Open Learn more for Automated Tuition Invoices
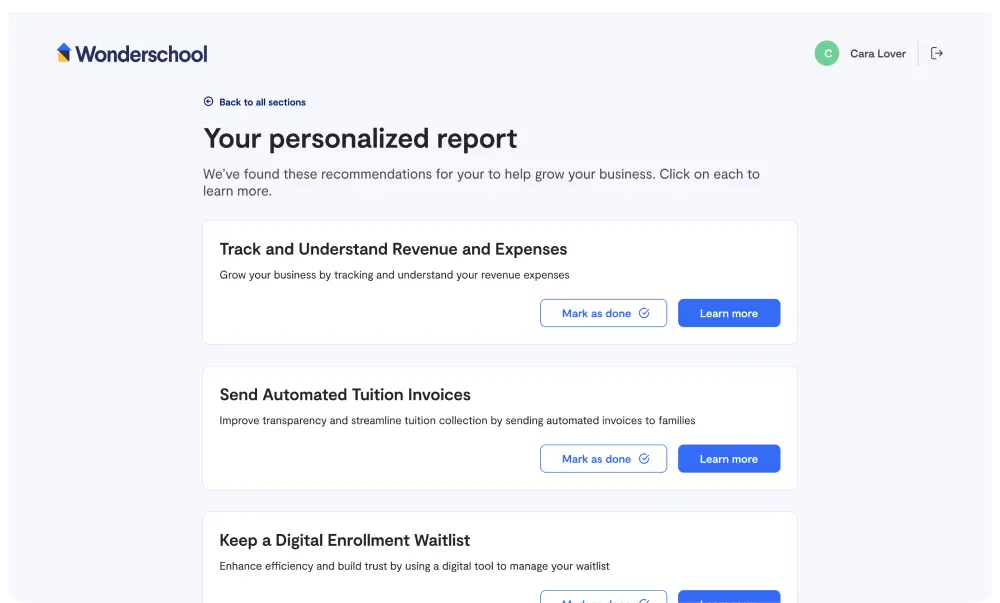 pyautogui.click(x=728, y=459)
